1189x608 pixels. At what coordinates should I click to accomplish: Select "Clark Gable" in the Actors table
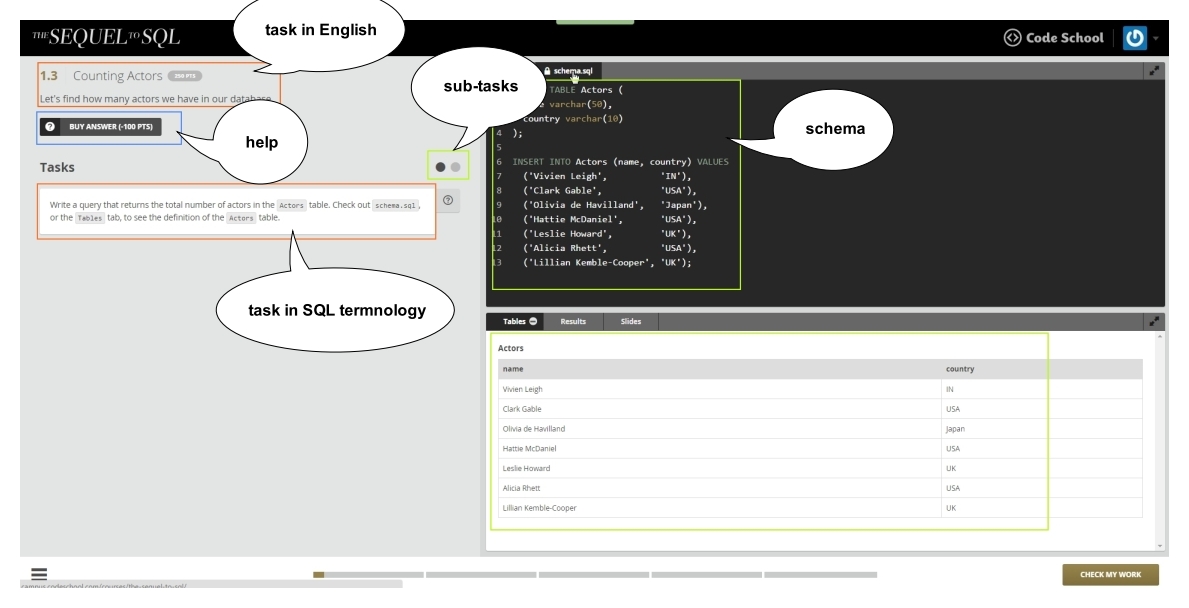[x=522, y=409]
